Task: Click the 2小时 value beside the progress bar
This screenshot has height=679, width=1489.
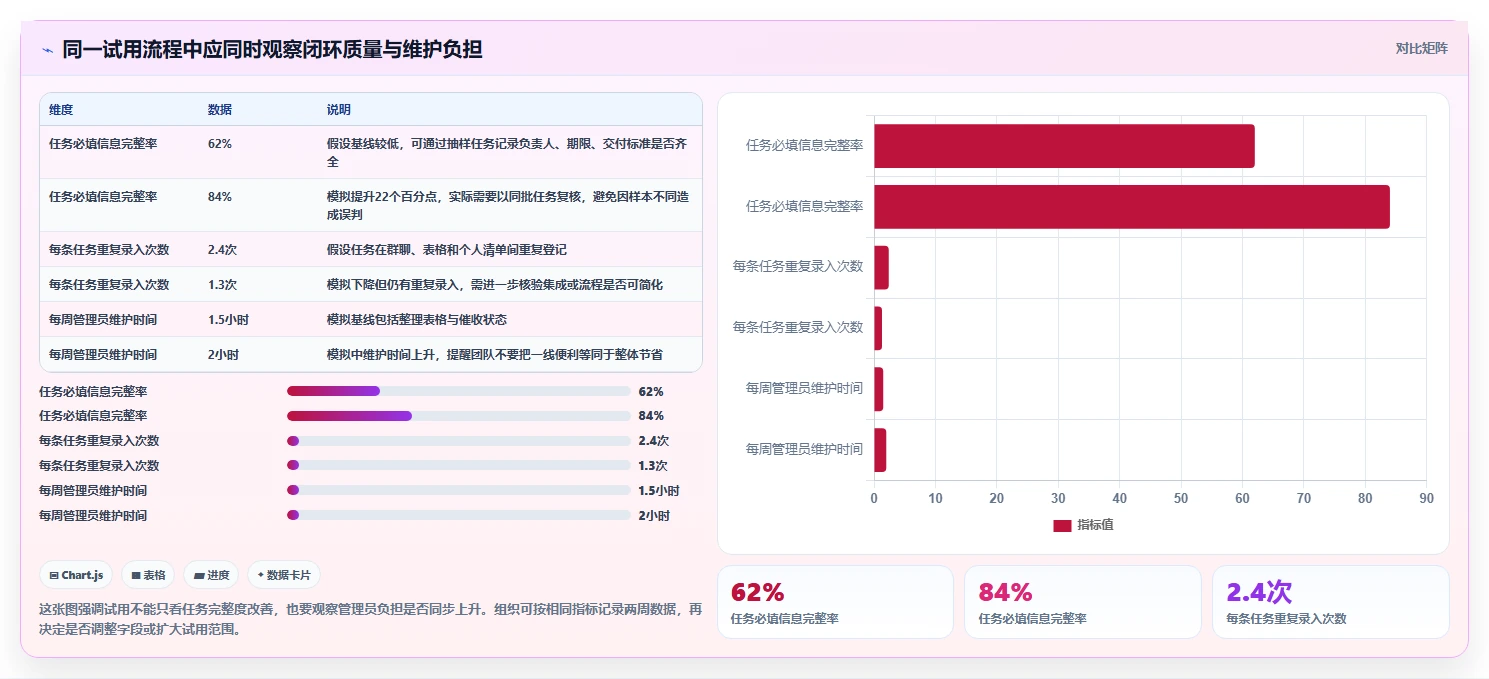Action: [654, 516]
